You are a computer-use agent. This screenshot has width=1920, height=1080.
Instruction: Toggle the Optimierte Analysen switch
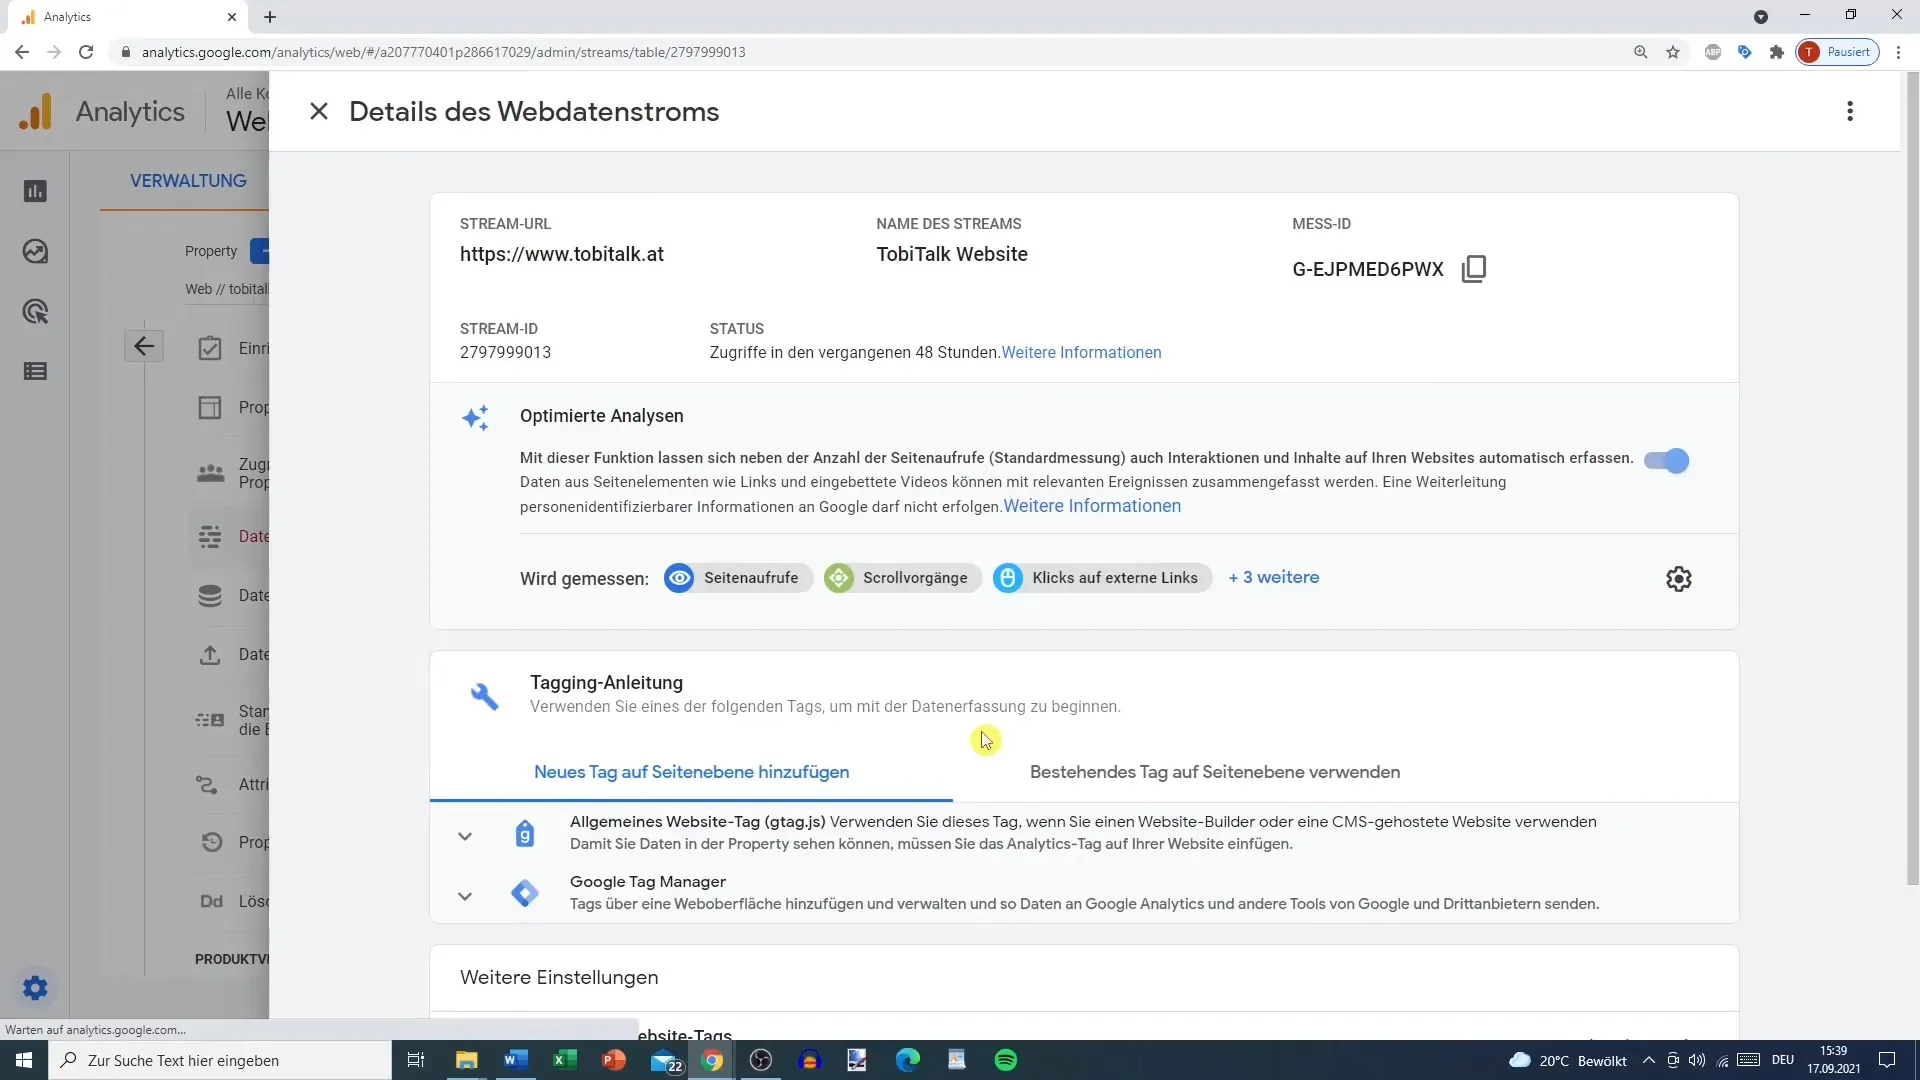[x=1668, y=460]
